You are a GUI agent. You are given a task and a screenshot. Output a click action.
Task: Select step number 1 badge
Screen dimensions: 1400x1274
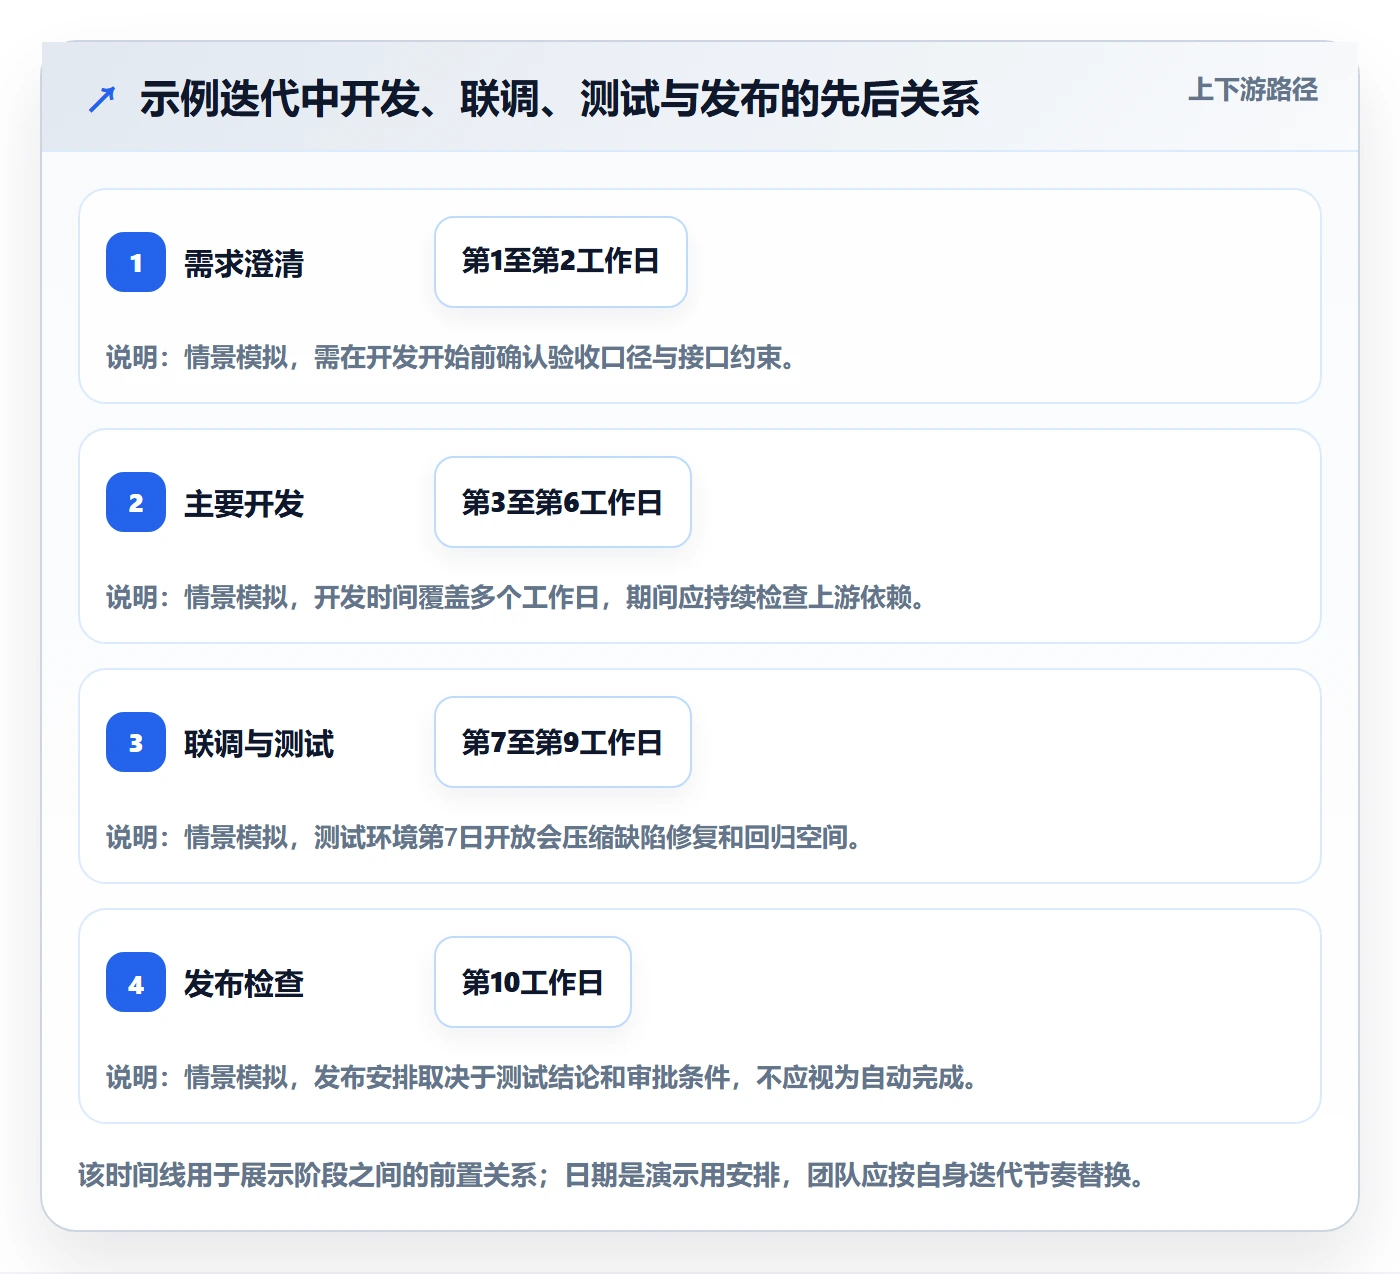click(x=136, y=262)
